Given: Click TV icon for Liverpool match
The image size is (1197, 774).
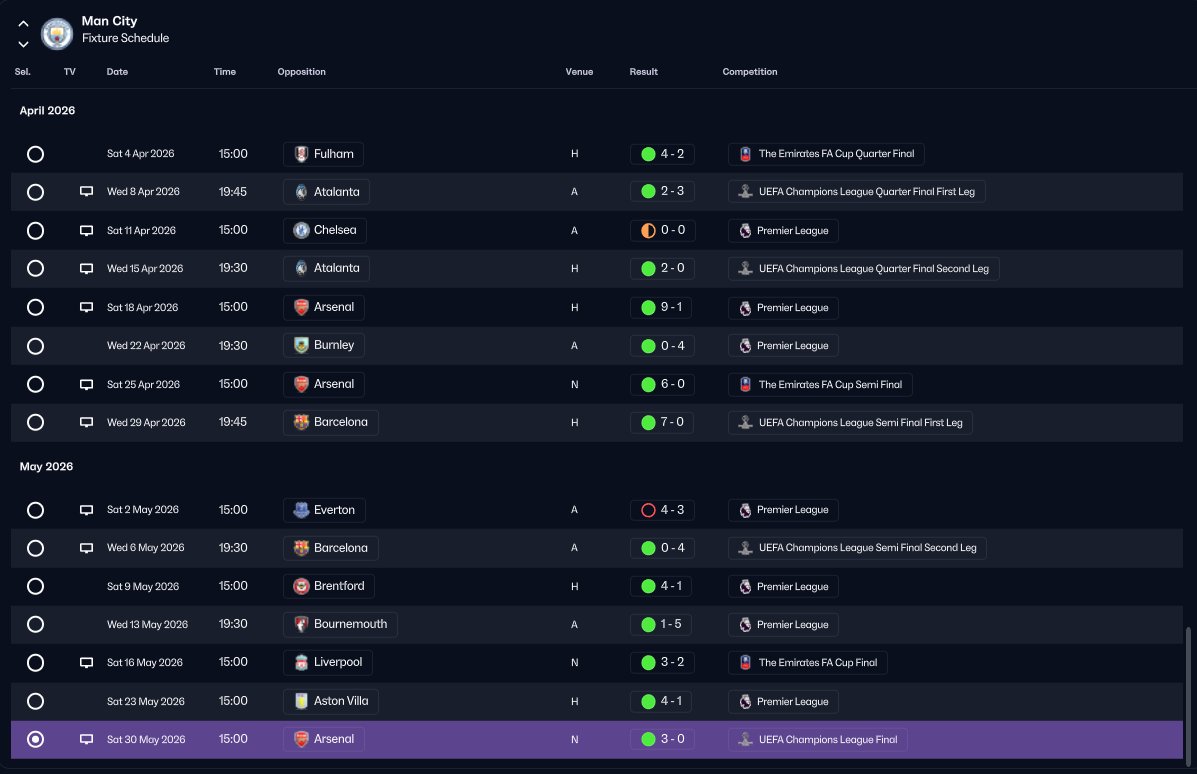Looking at the screenshot, I should tap(86, 663).
